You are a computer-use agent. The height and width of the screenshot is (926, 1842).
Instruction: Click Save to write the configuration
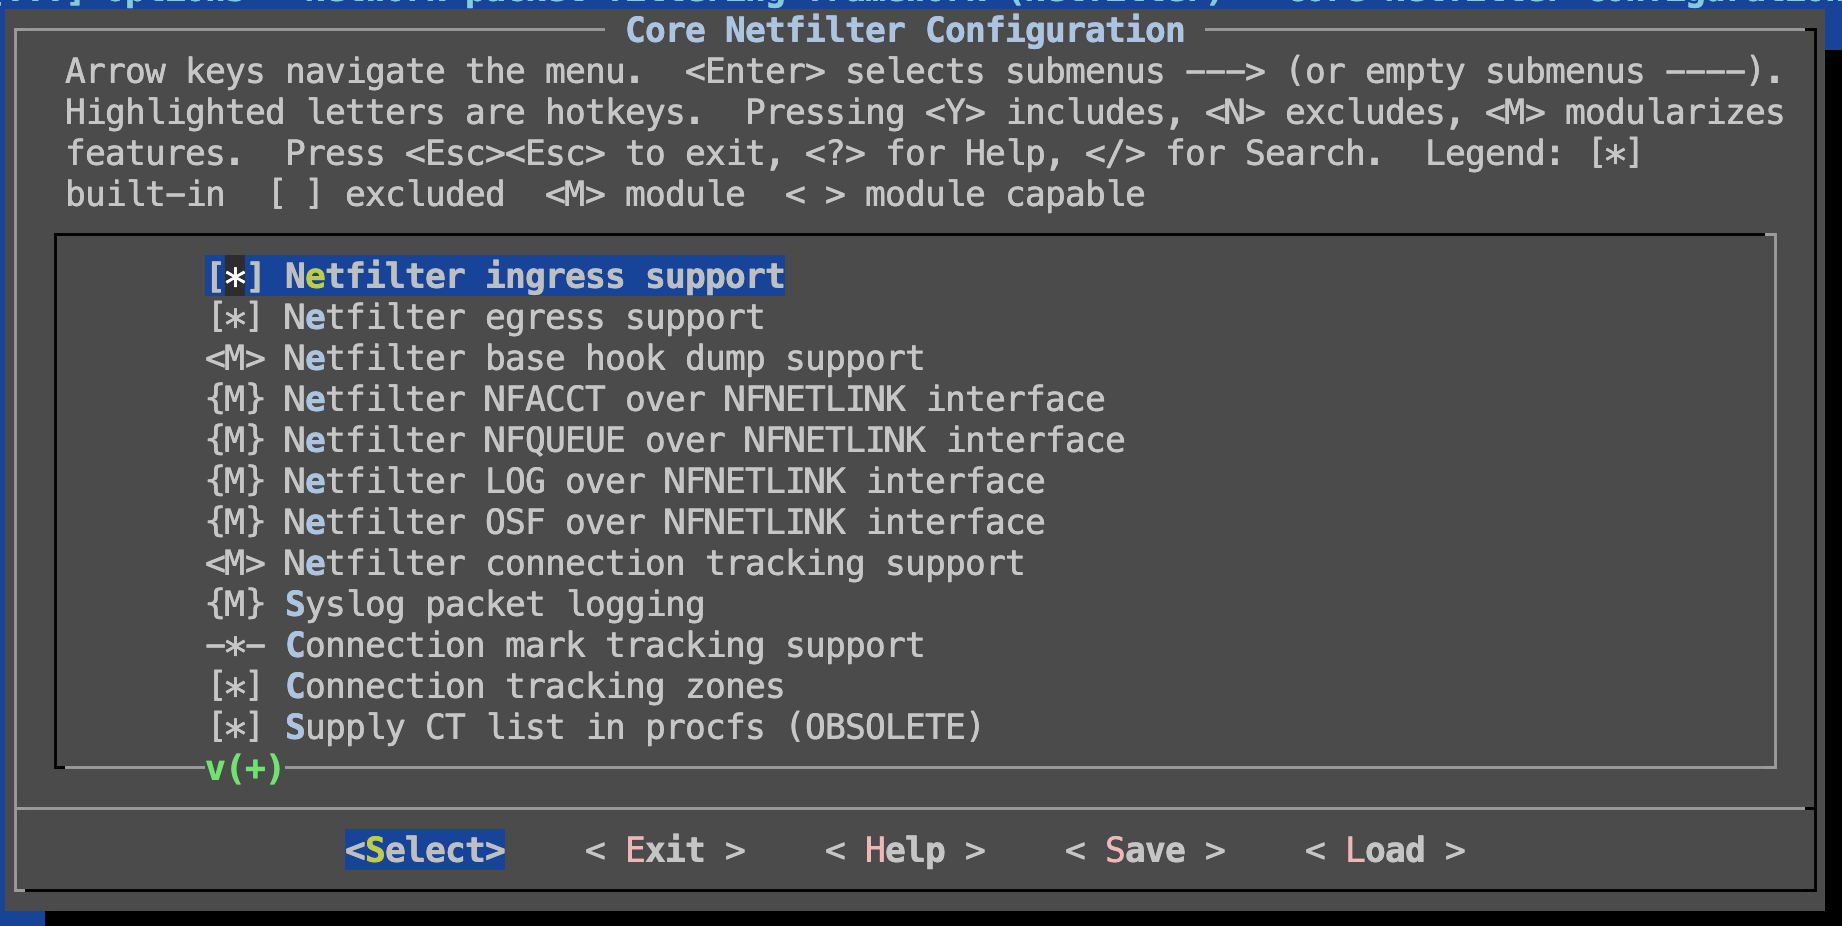tap(1144, 850)
